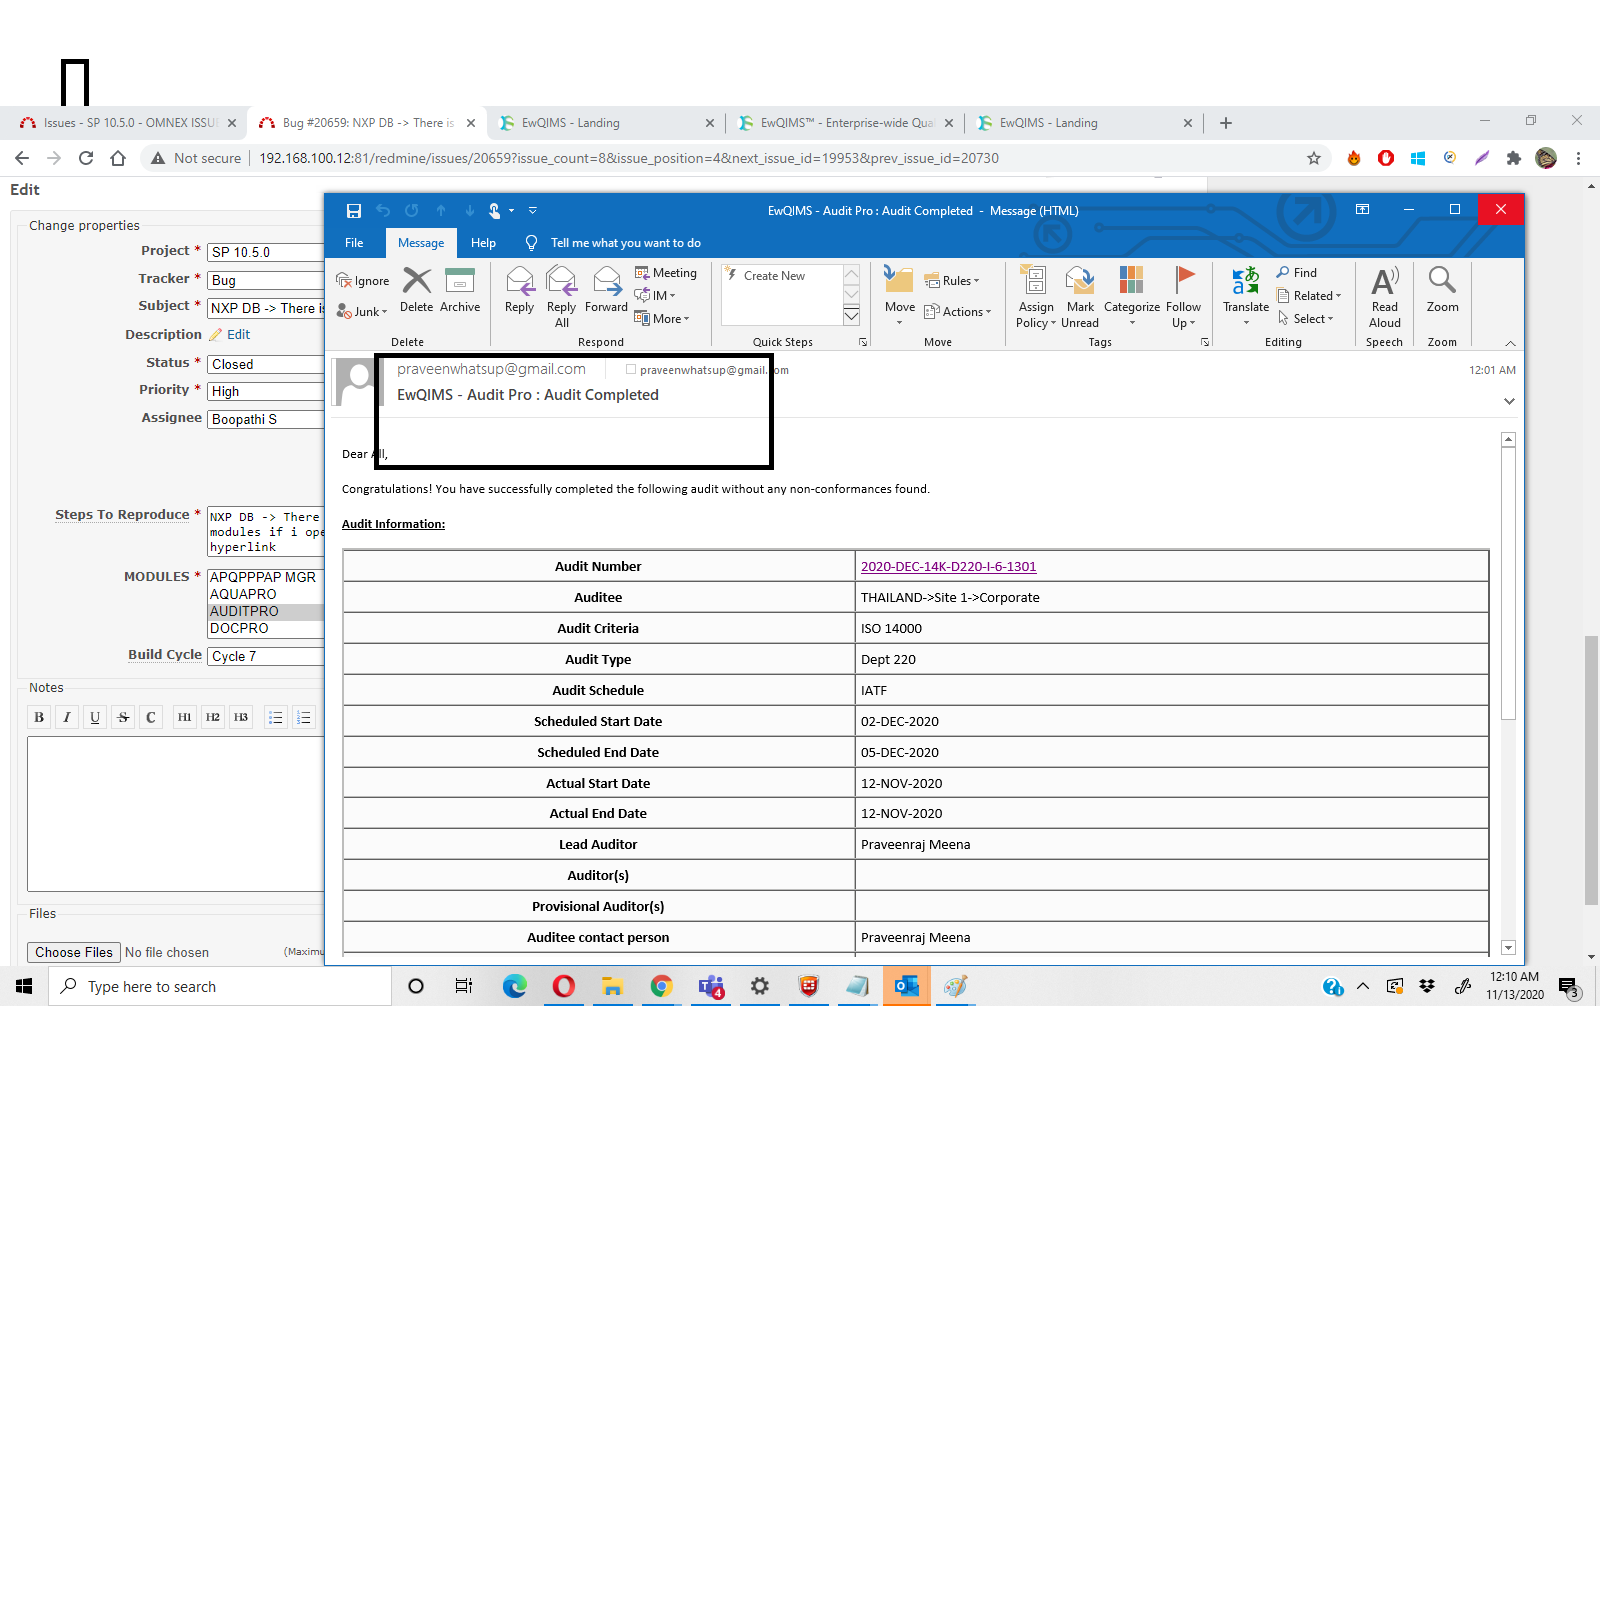Screen dimensions: 1600x1610
Task: Click Windows search box
Action: 220,987
